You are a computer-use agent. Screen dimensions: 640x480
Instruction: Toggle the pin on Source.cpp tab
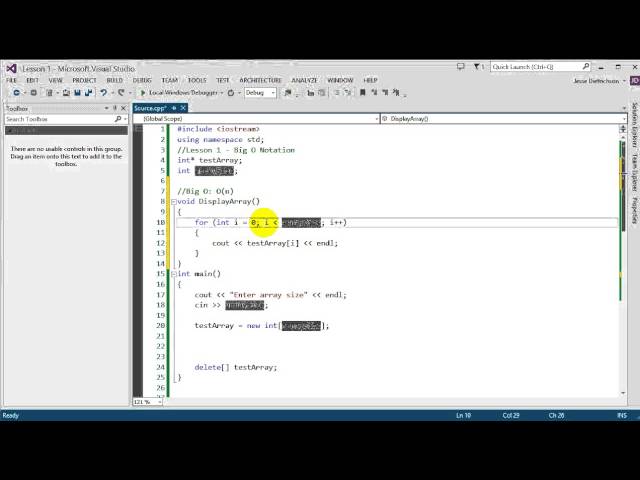(174, 108)
